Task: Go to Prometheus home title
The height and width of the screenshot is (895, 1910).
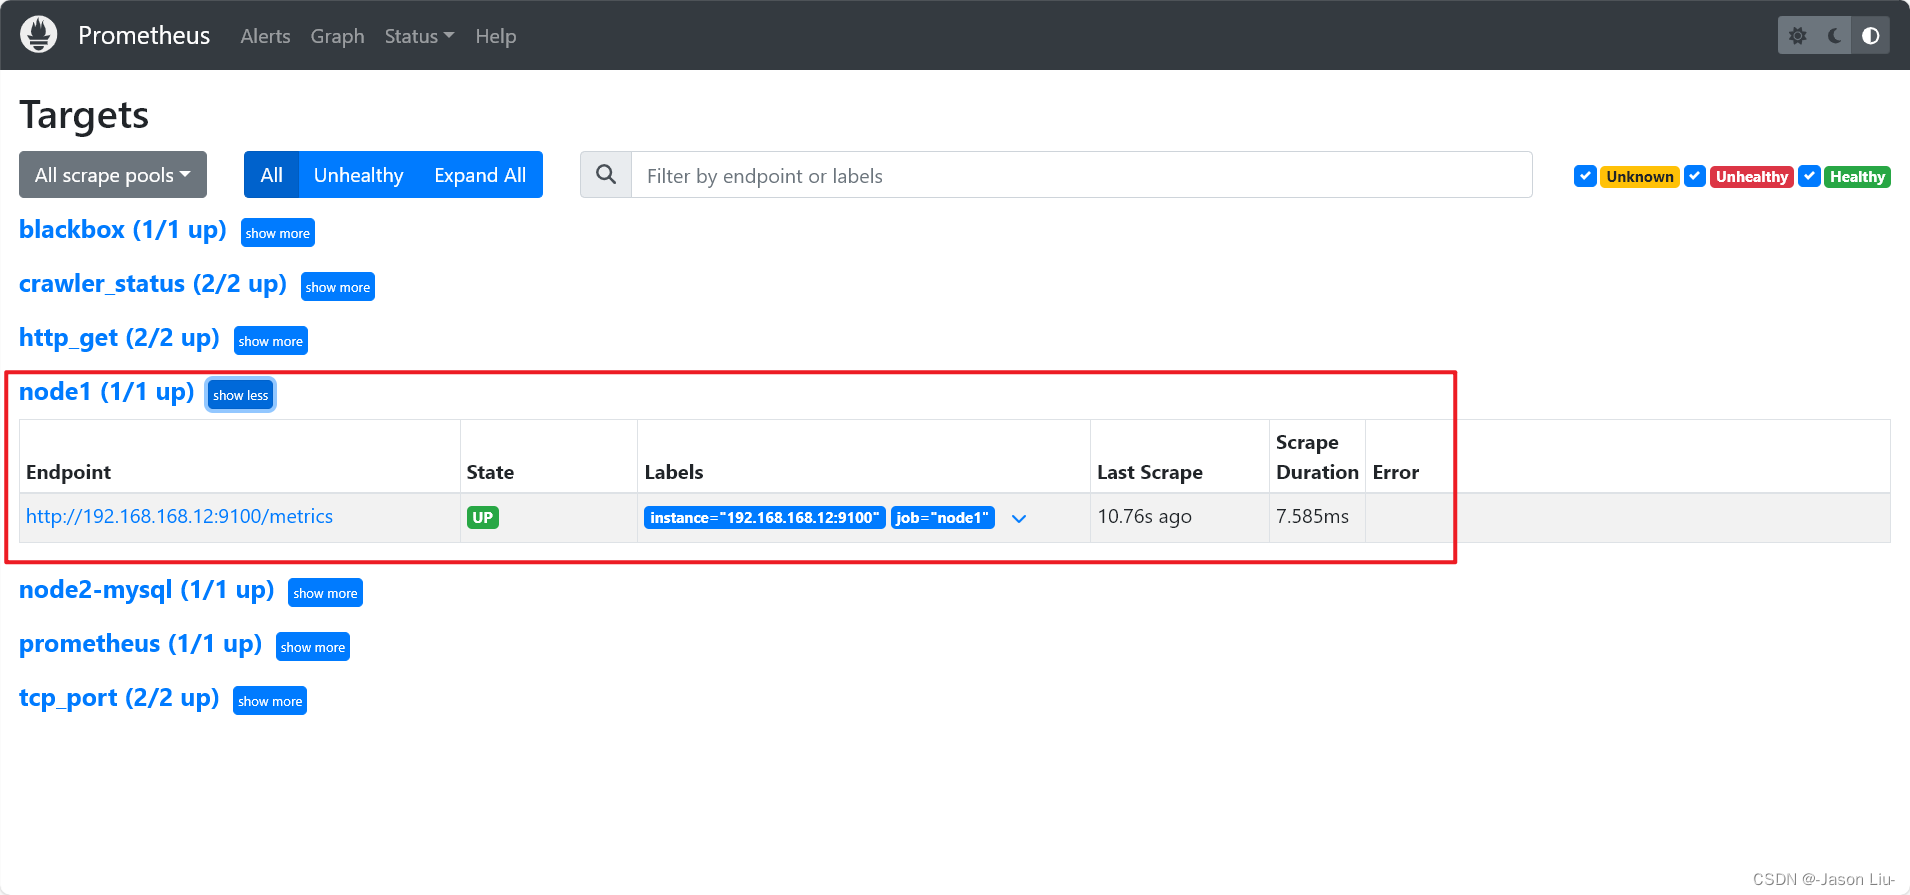Action: (x=144, y=36)
